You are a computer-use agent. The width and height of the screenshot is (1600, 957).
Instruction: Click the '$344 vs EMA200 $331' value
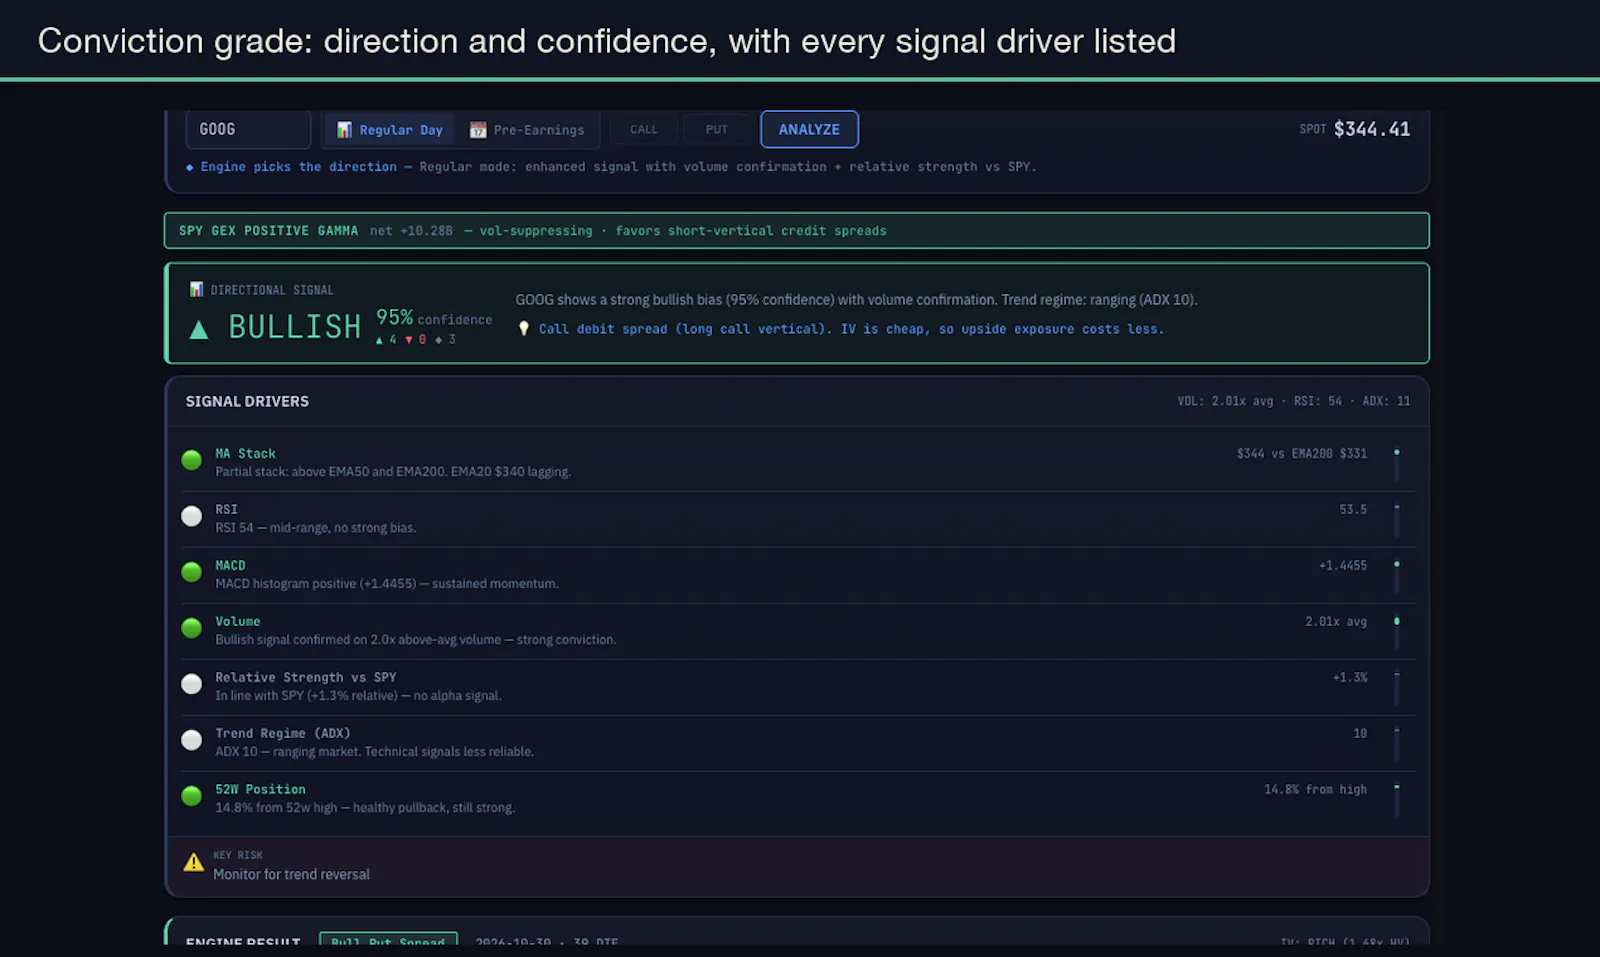point(1301,454)
